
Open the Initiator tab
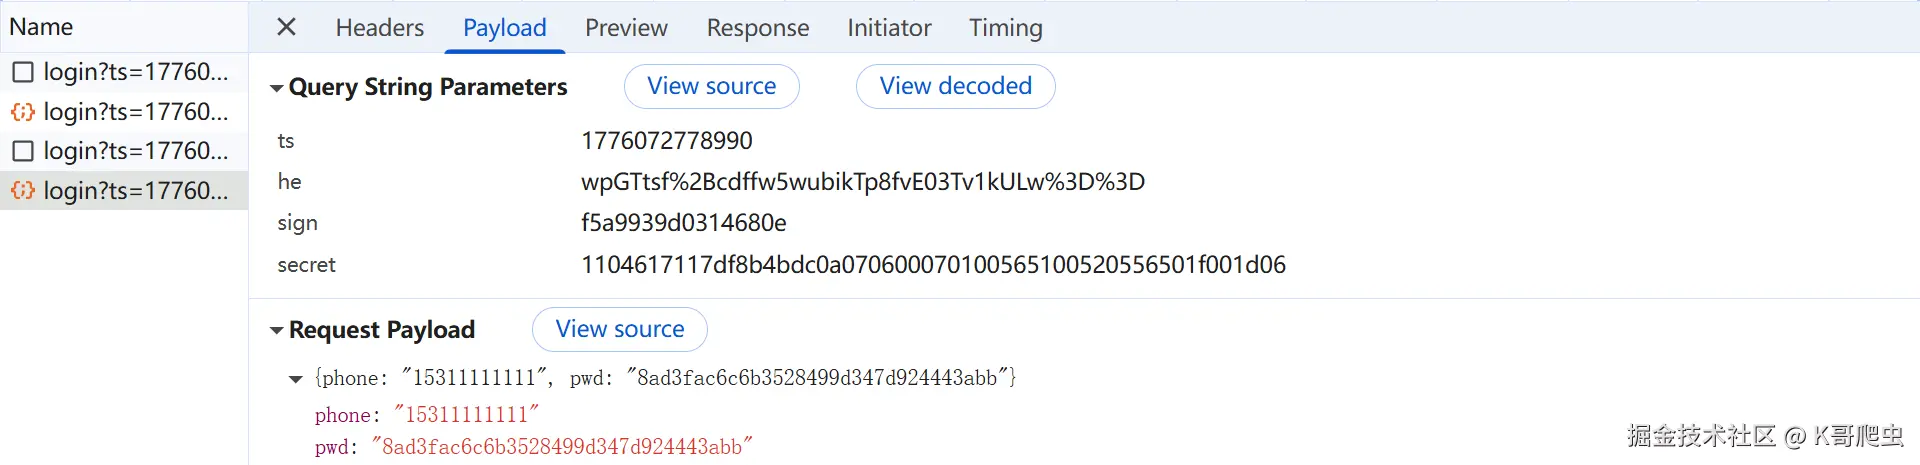click(x=889, y=28)
